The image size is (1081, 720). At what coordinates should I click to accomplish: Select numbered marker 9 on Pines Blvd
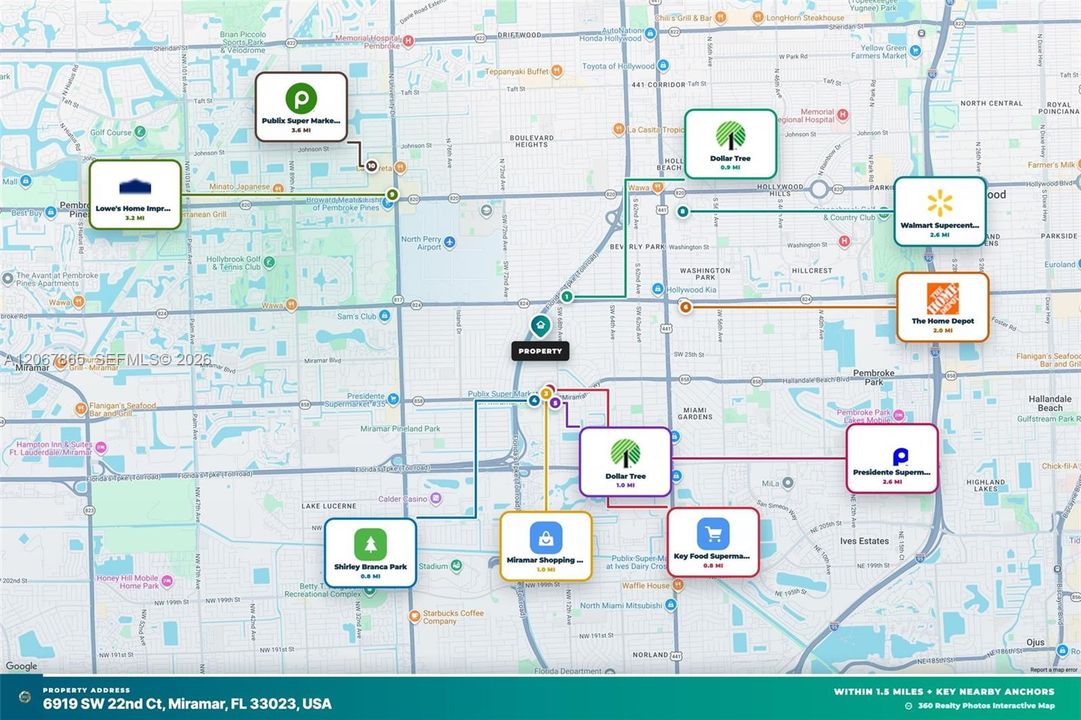[x=392, y=195]
